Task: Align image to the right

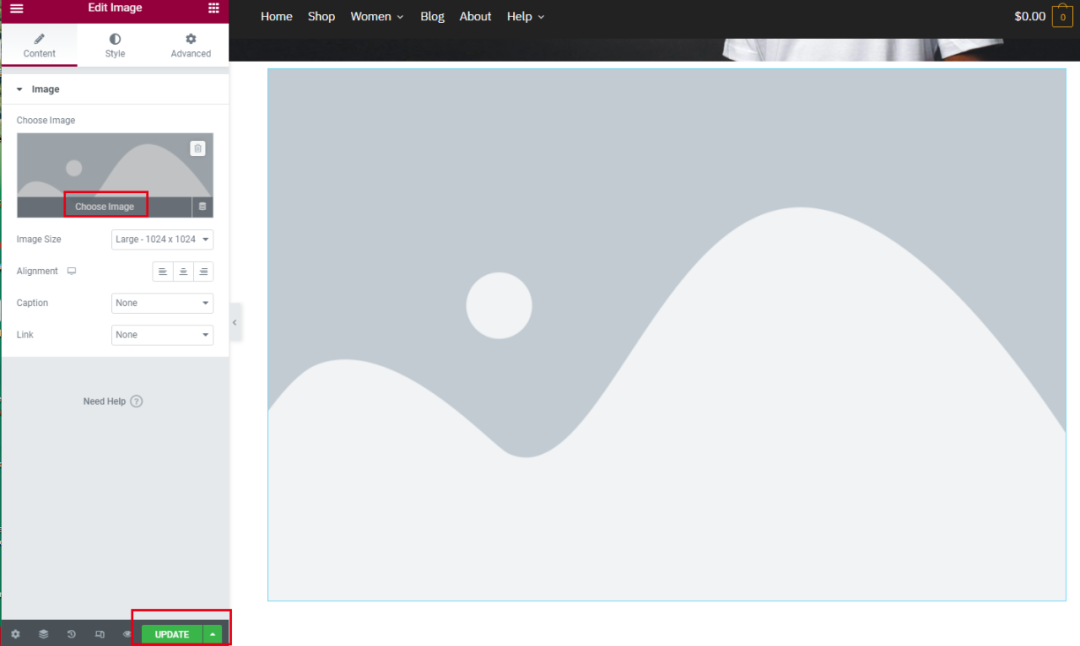Action: coord(203,272)
